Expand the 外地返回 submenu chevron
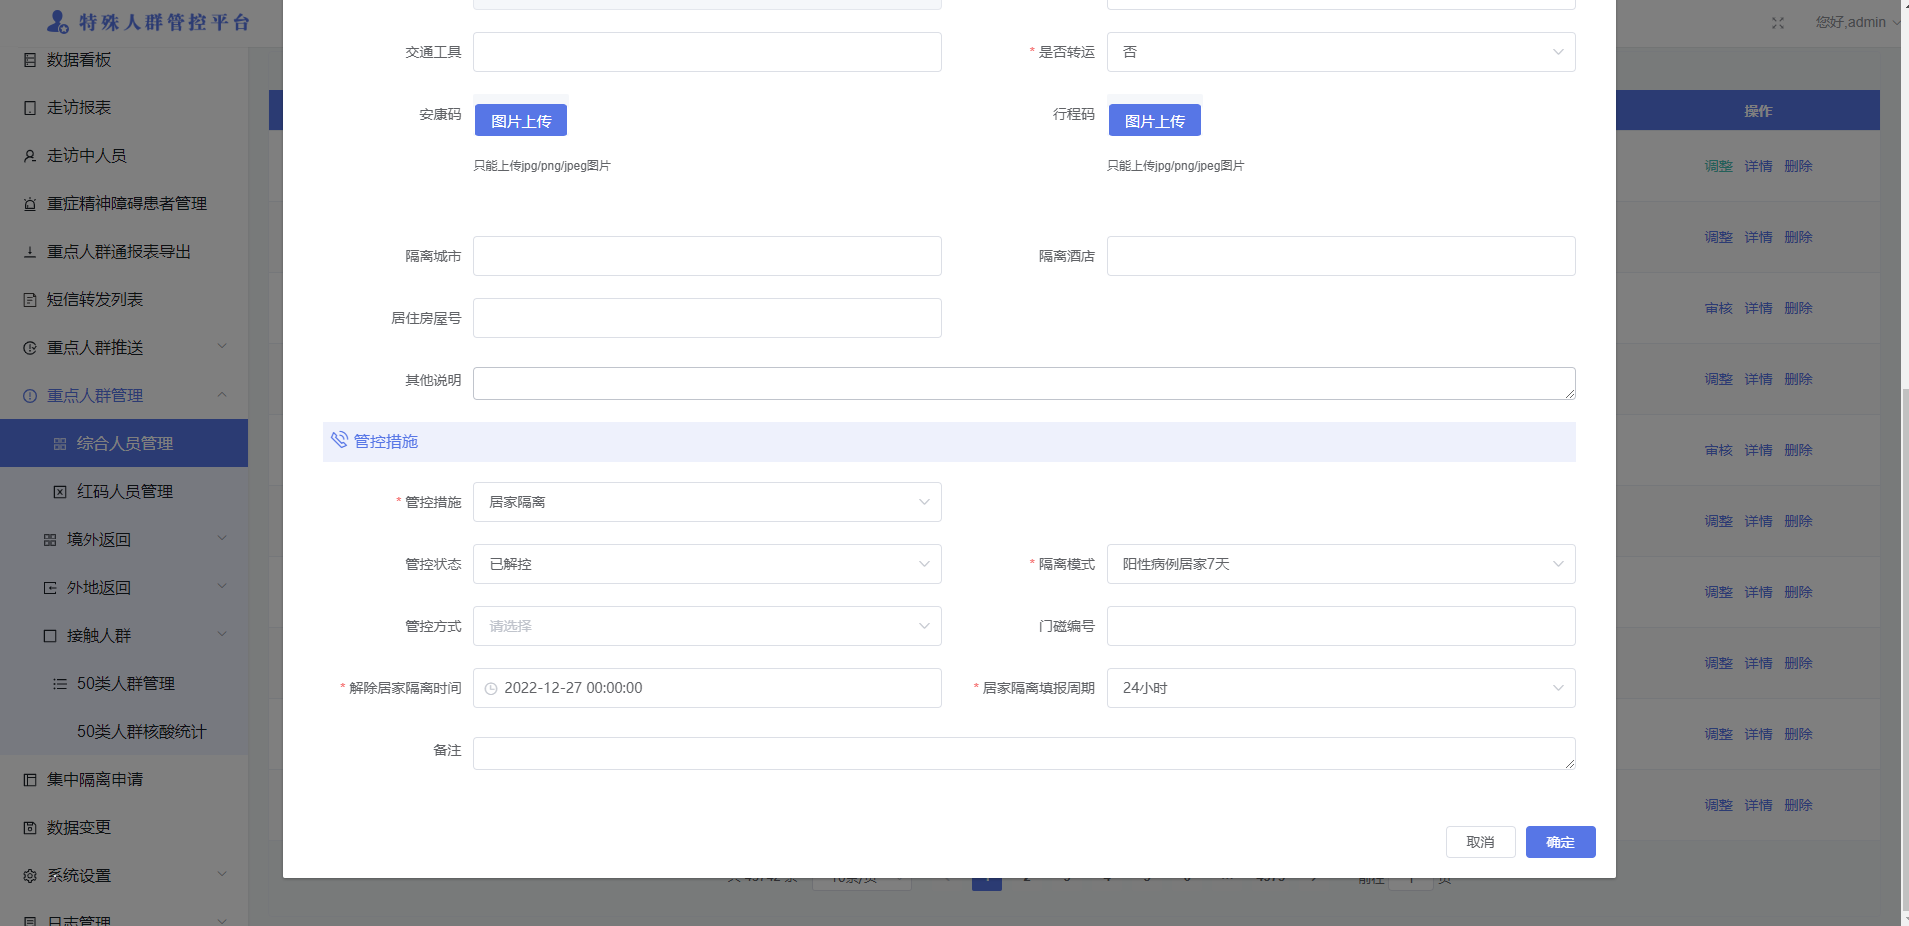This screenshot has width=1909, height=926. pos(222,586)
